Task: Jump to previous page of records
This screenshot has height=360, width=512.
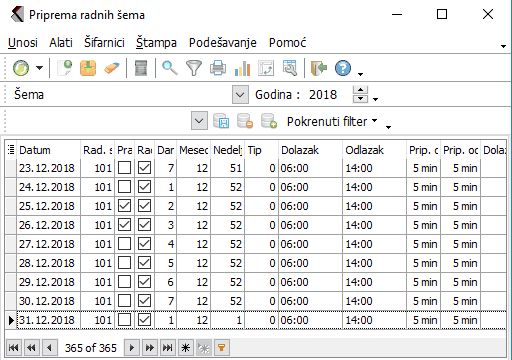Action: [x=32, y=348]
